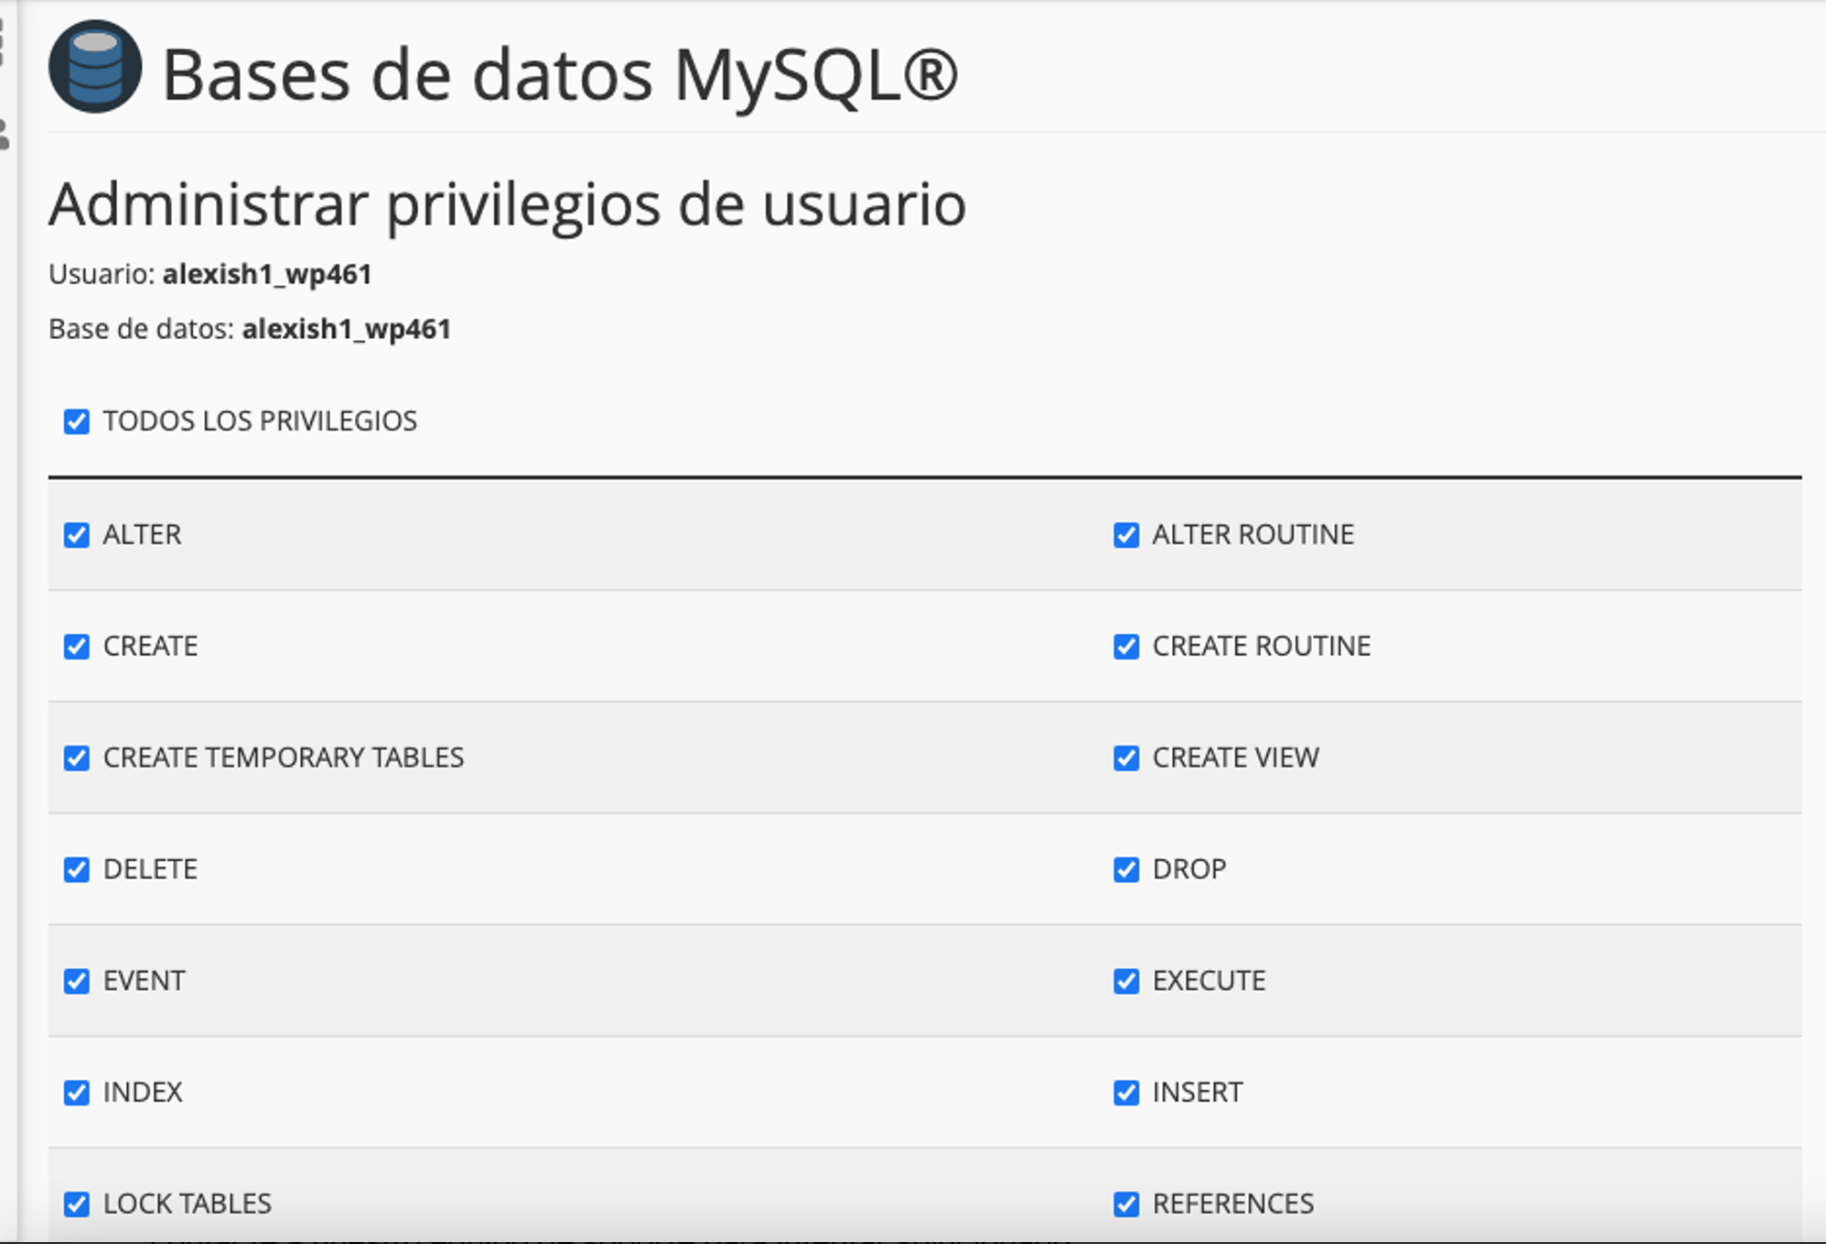Click the username alexish1_wp461 text
Viewport: 1826px width, 1244px height.
click(267, 274)
